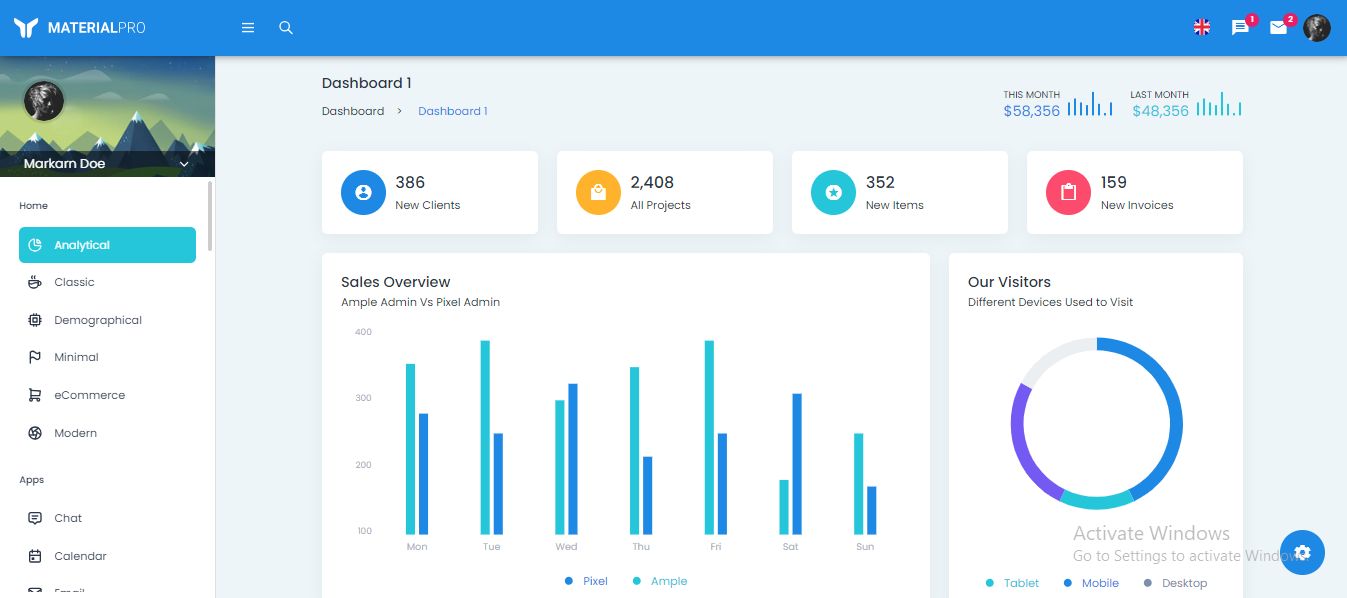The height and width of the screenshot is (598, 1347).
Task: Click the Calendar icon in sidebar
Action: [35, 556]
